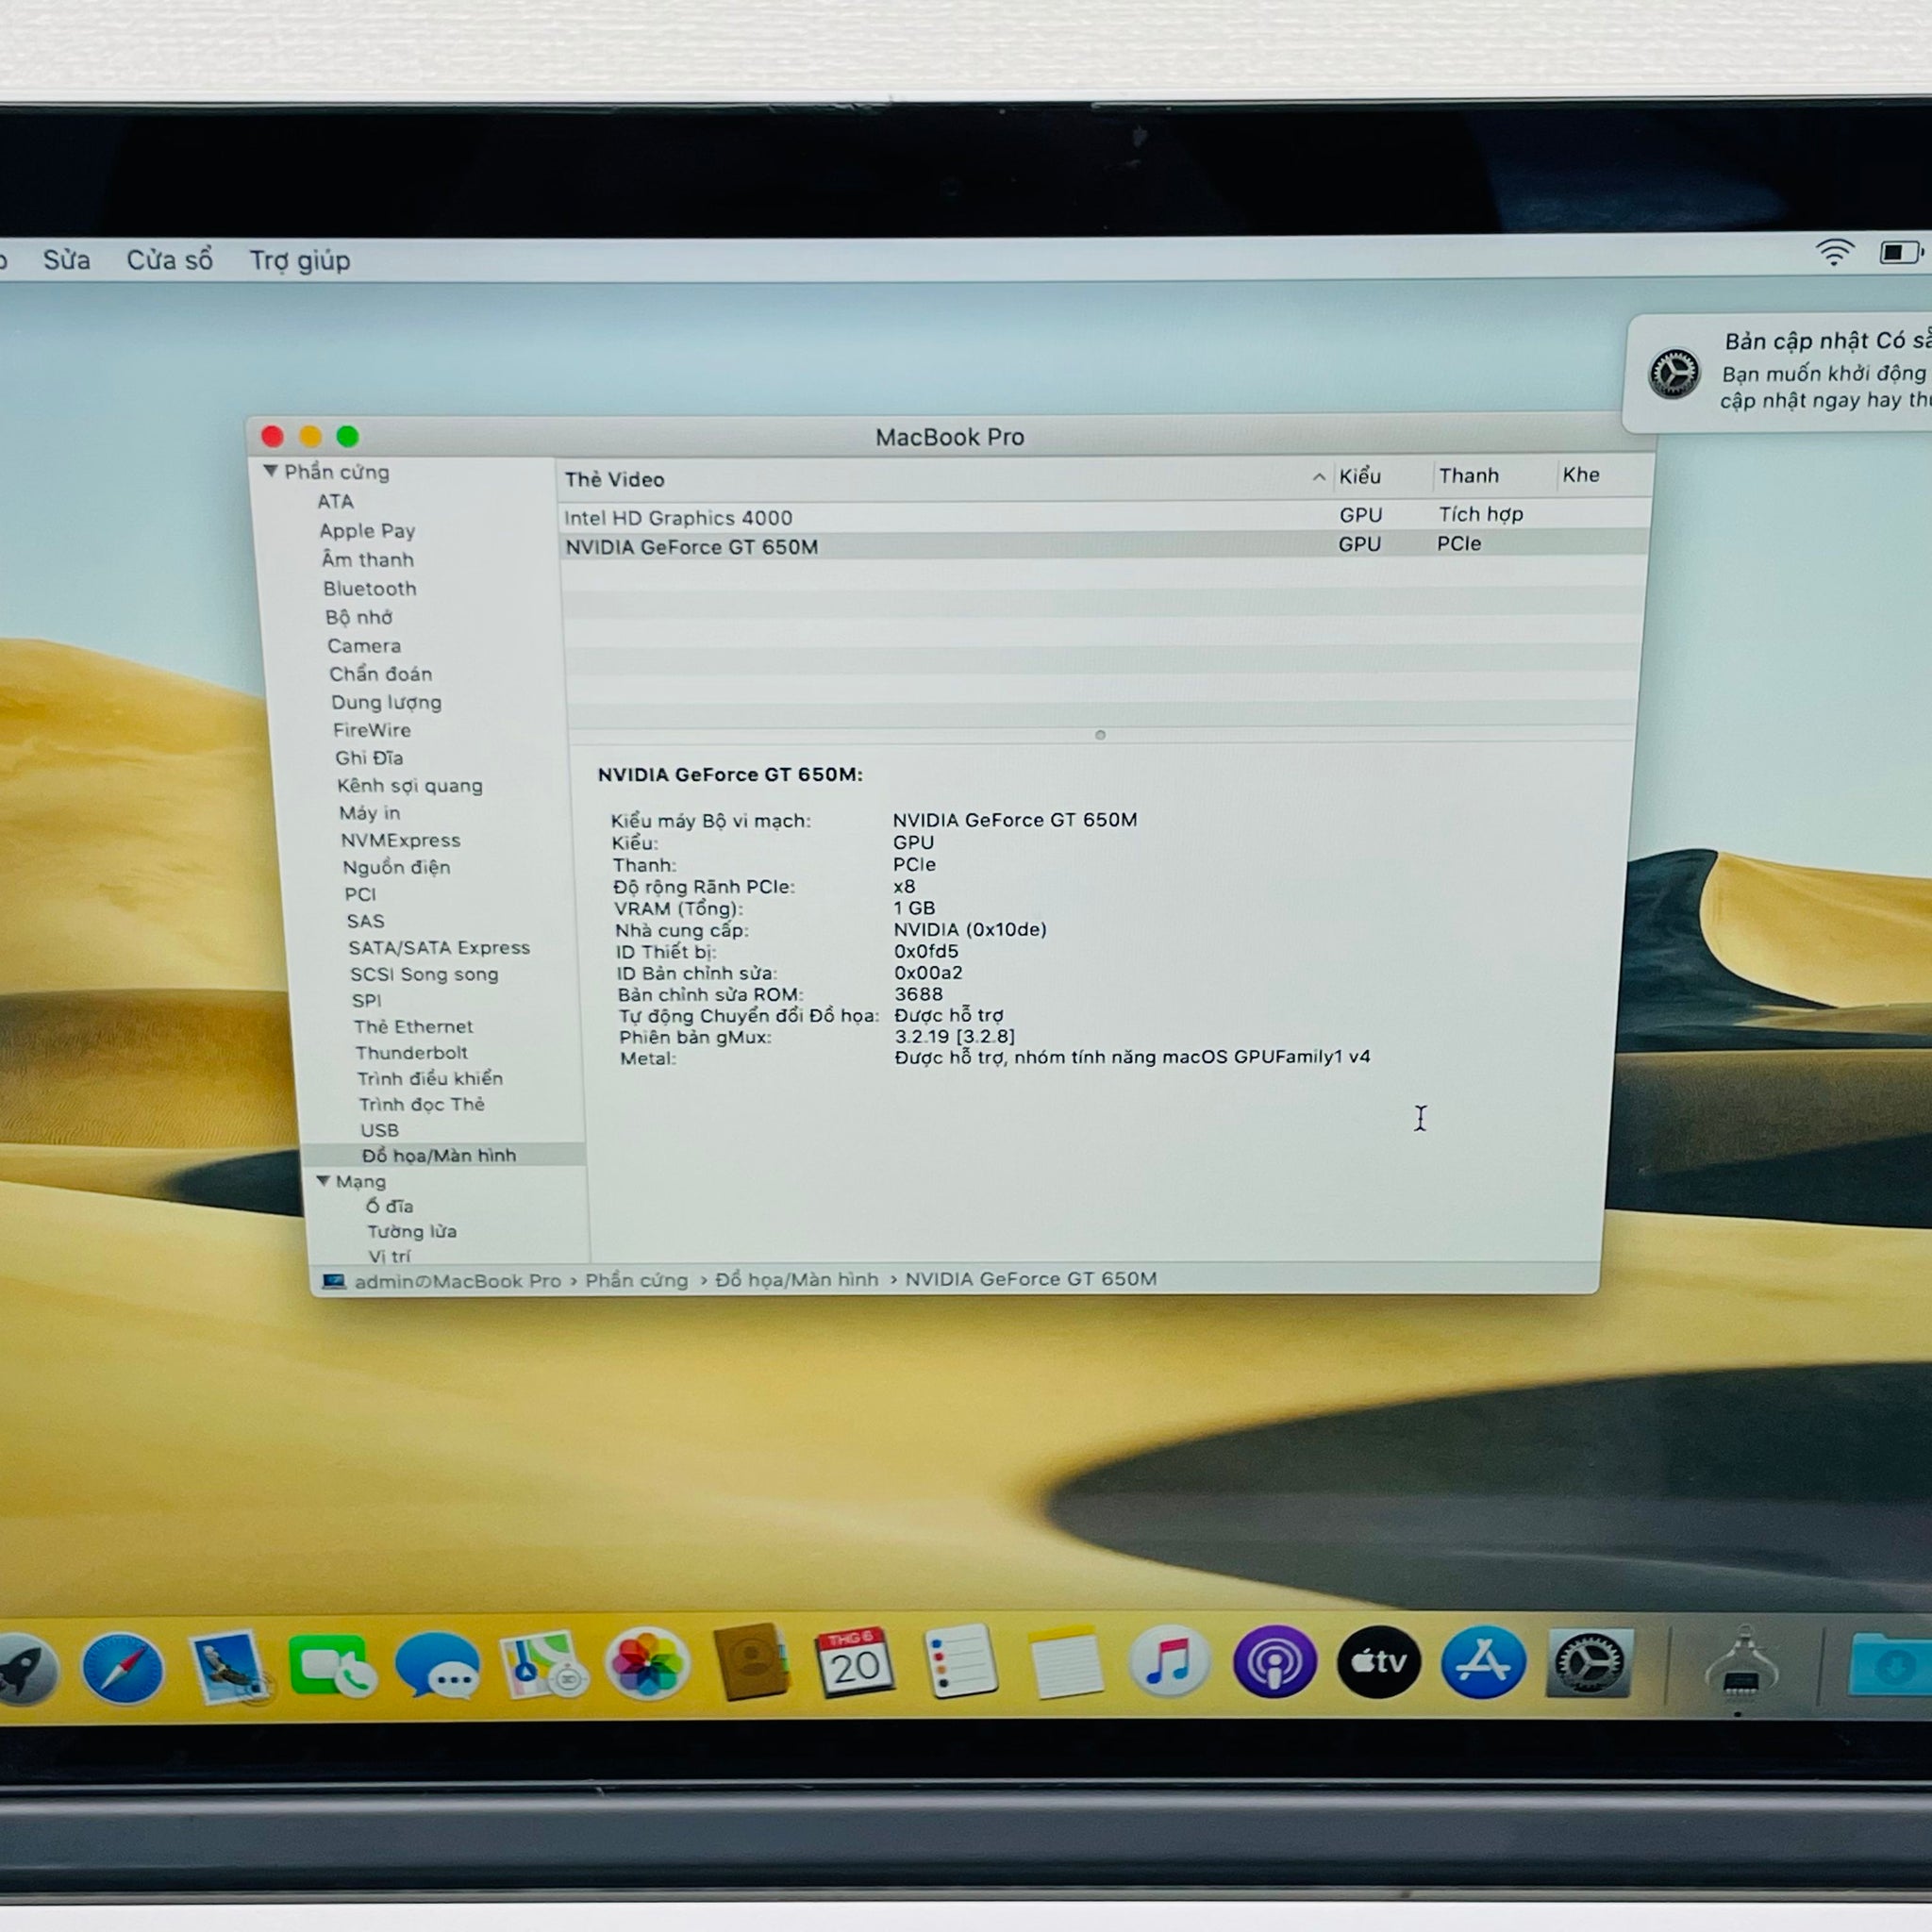This screenshot has height=1932, width=1932.
Task: Collapse the Mạng section triangle
Action: tap(323, 1181)
